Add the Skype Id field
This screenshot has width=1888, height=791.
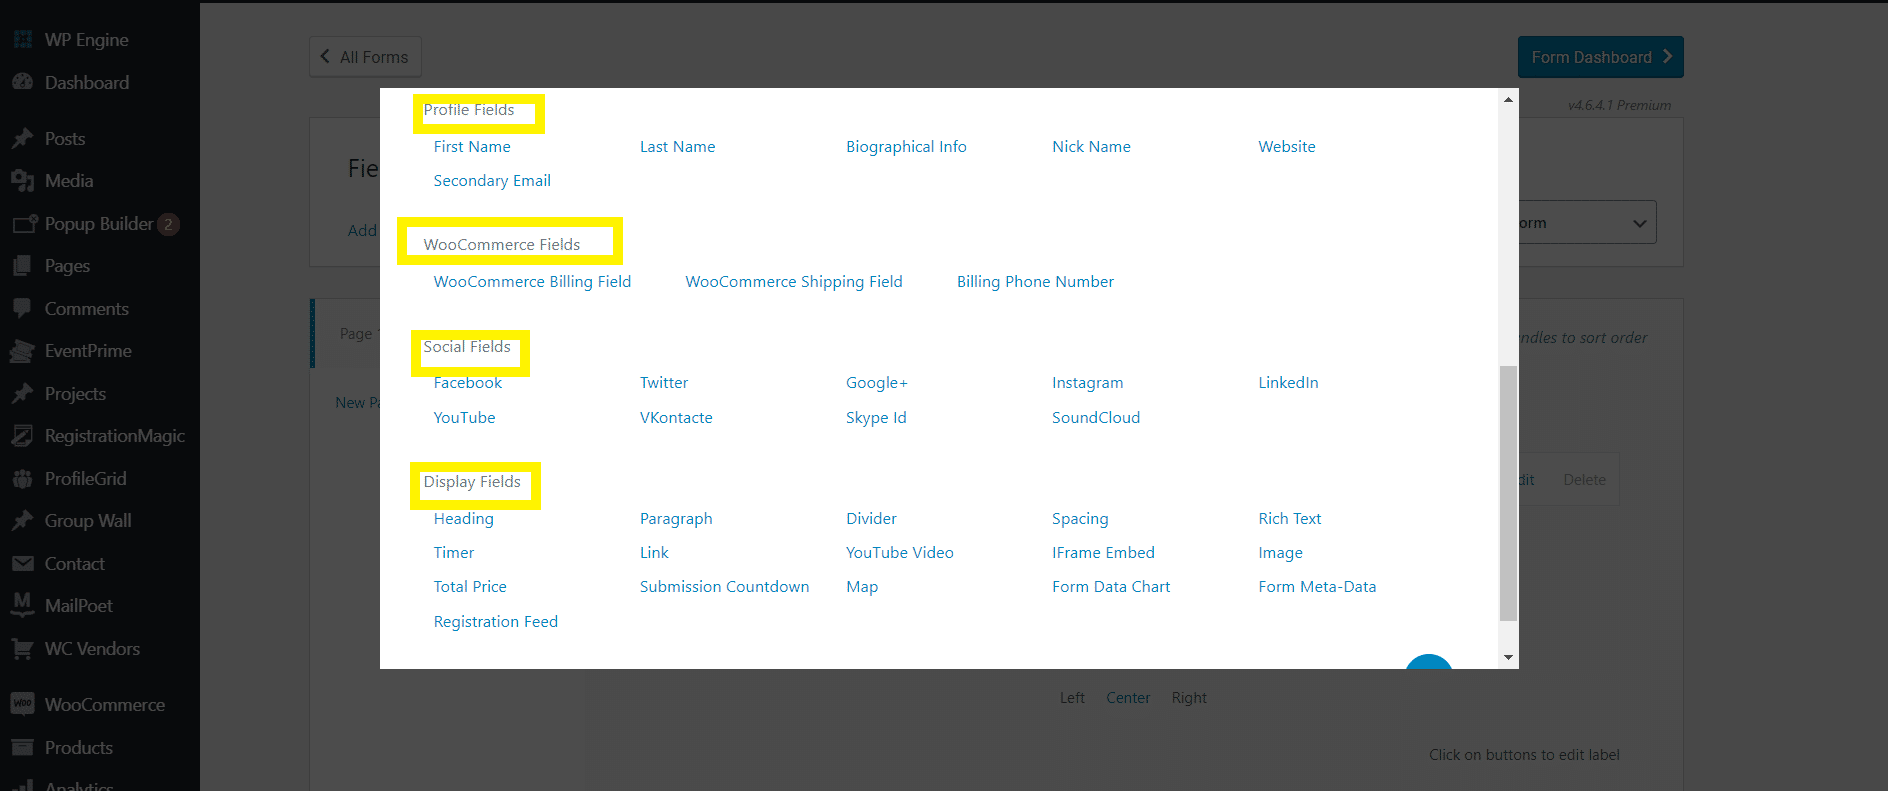pyautogui.click(x=876, y=417)
